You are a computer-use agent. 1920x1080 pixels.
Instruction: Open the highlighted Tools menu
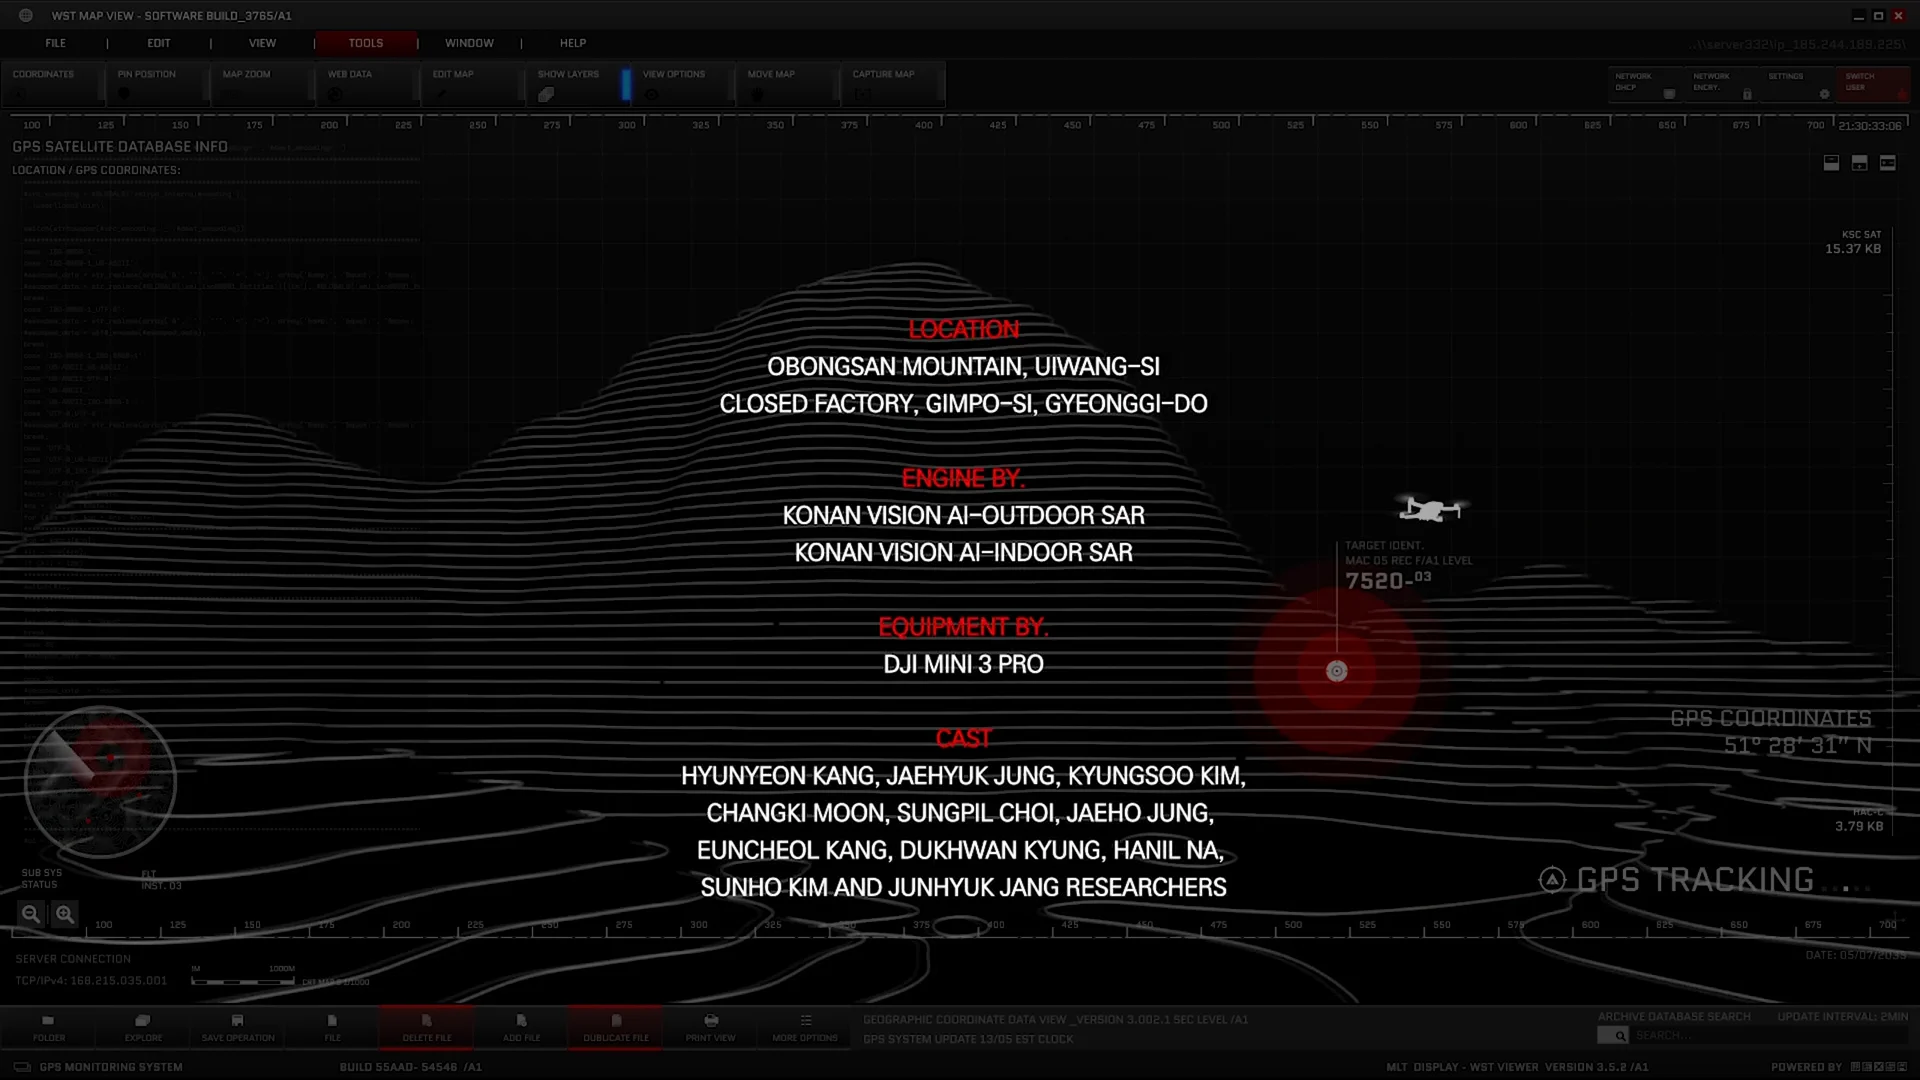point(366,43)
